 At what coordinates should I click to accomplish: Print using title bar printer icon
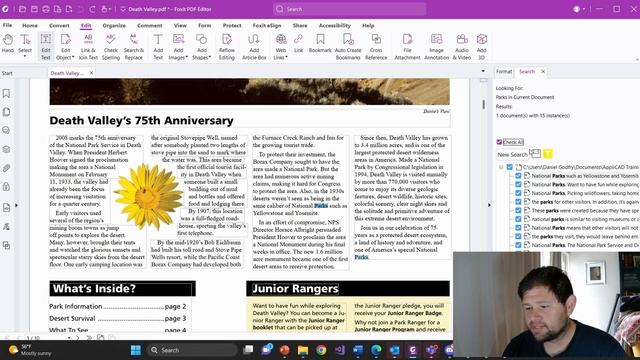tap(46, 9)
